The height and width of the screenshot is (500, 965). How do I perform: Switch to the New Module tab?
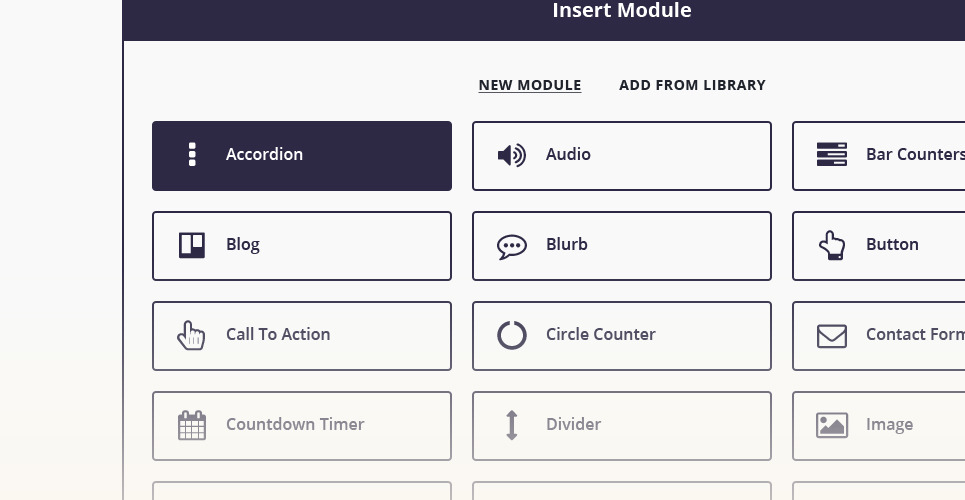click(529, 85)
